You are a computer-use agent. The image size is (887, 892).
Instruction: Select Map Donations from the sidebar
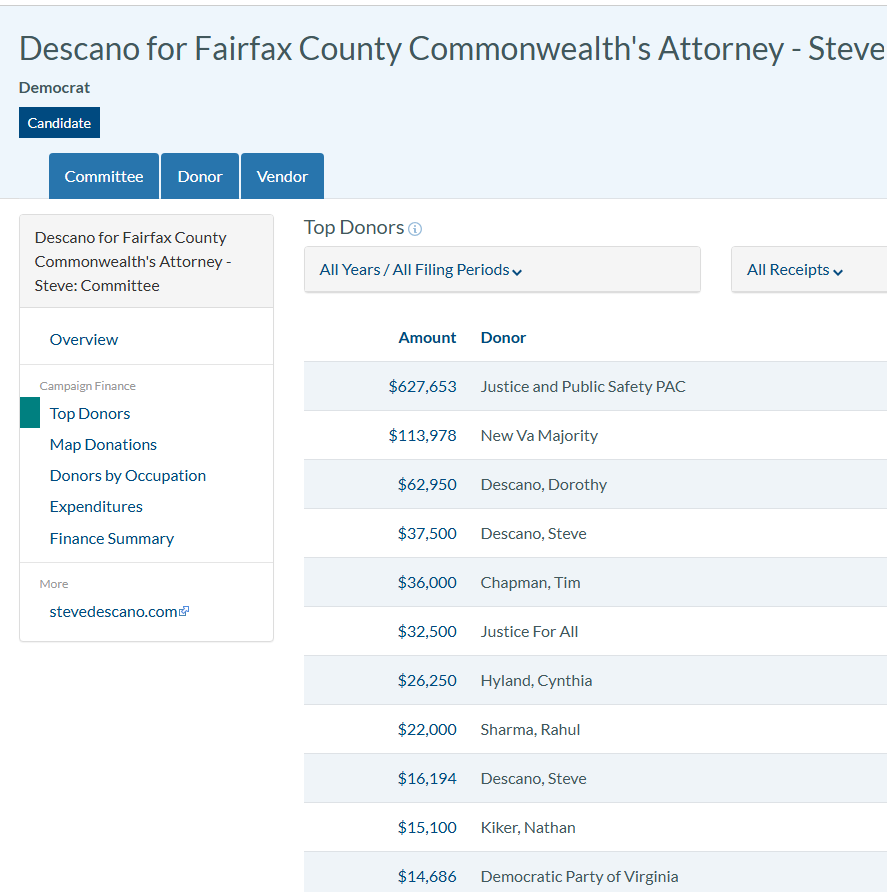click(x=103, y=444)
